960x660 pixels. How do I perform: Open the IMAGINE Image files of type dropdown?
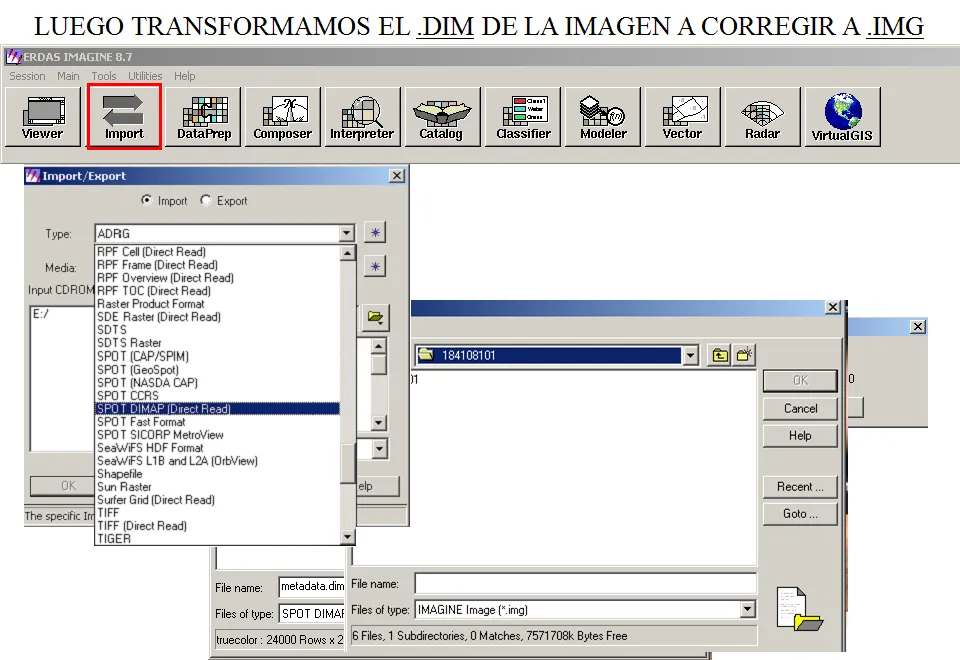pos(748,609)
